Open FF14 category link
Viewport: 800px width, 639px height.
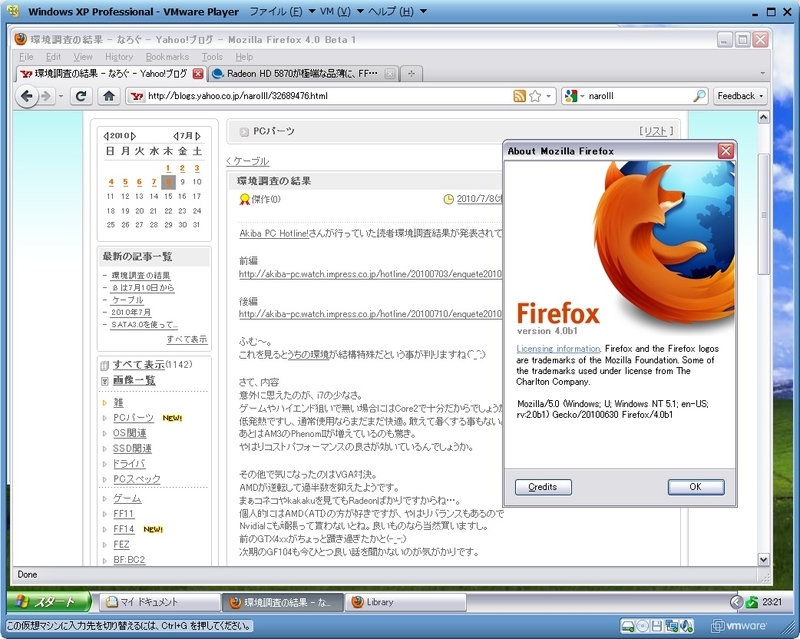pyautogui.click(x=123, y=529)
